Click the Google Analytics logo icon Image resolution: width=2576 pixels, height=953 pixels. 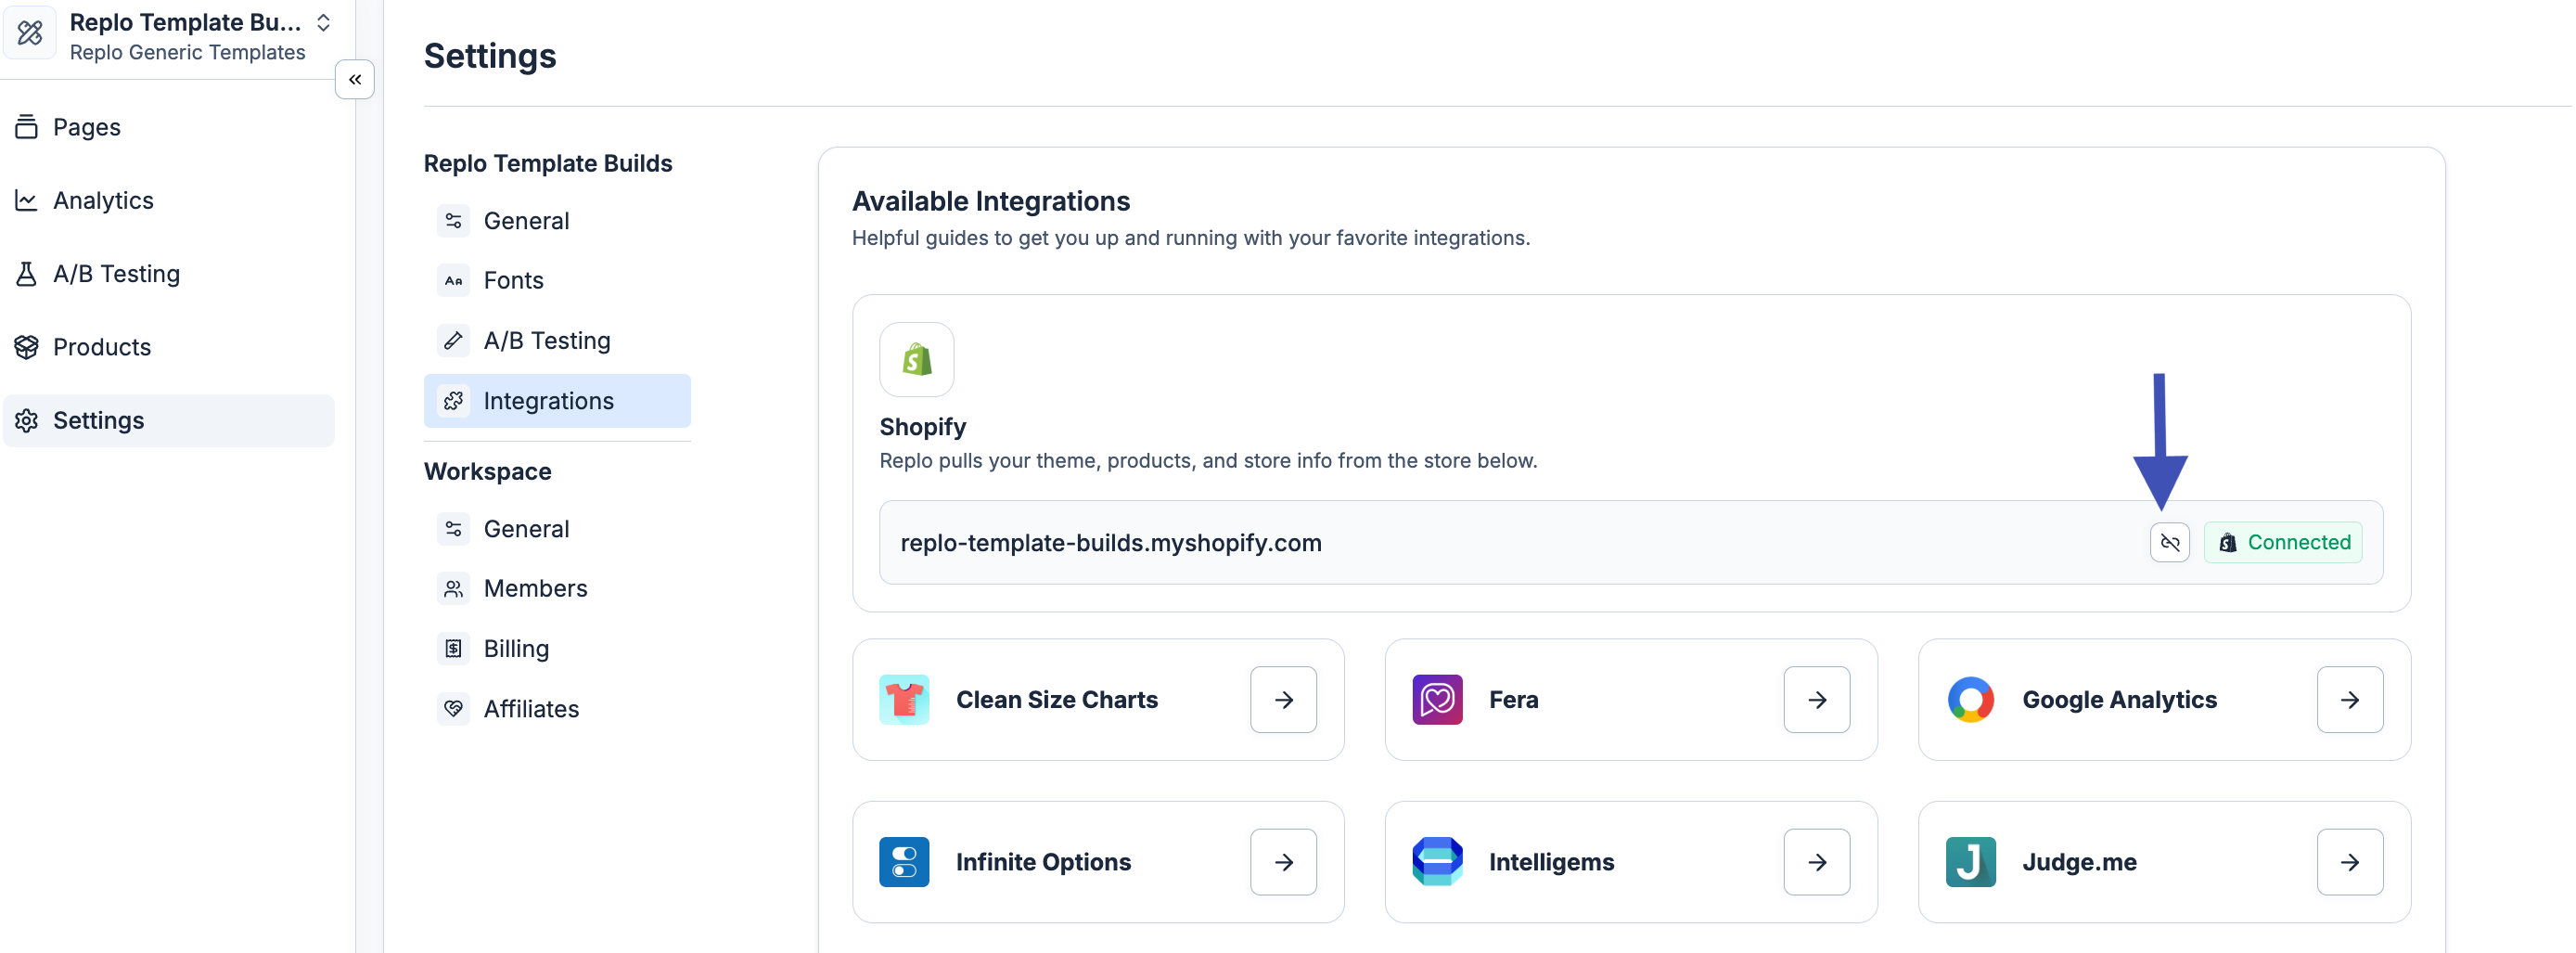(x=1969, y=700)
